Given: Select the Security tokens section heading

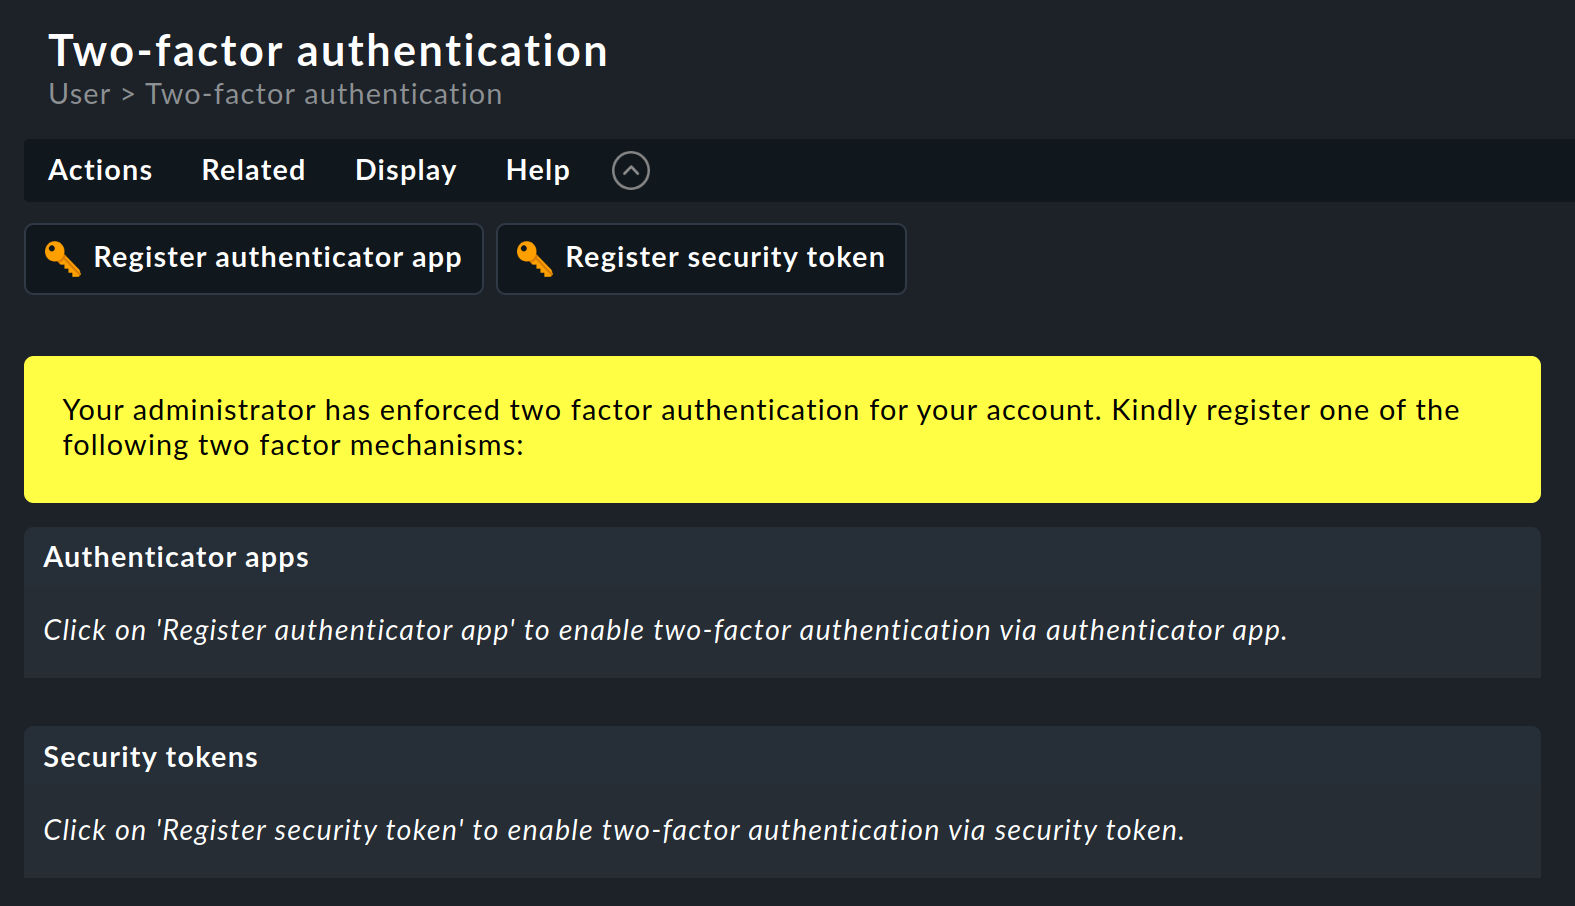Looking at the screenshot, I should [150, 757].
